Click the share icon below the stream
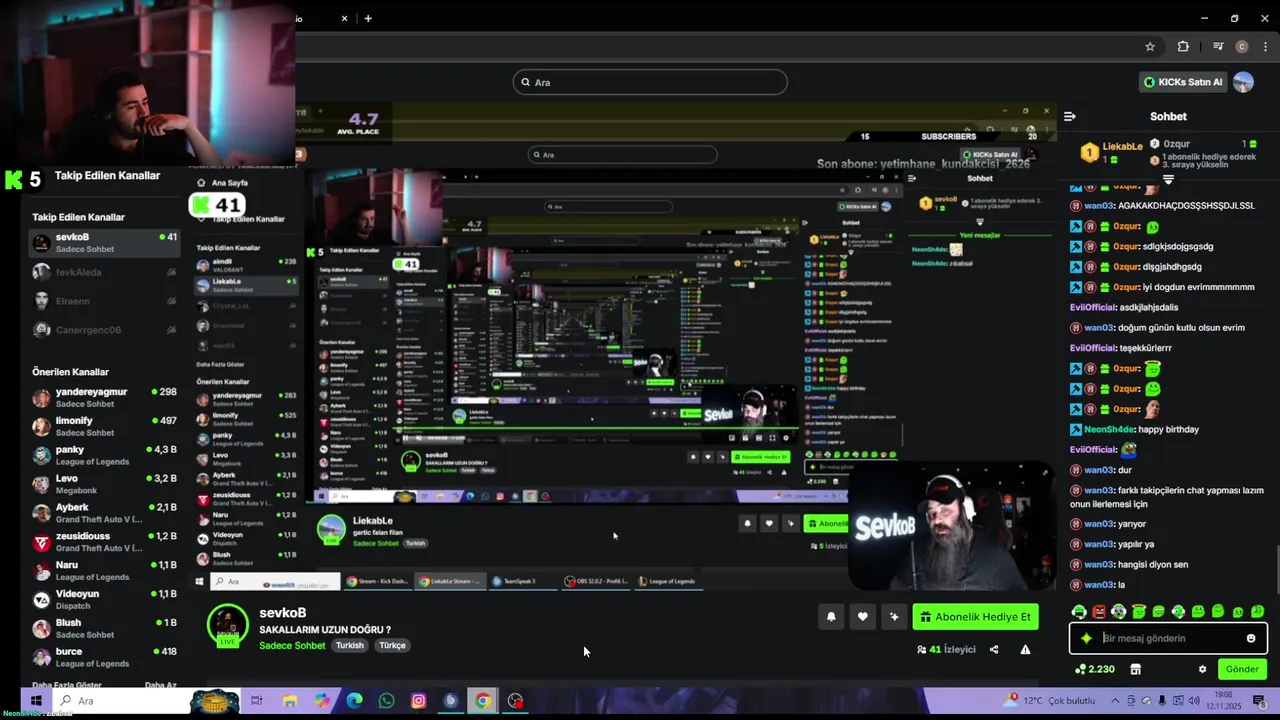1280x720 pixels. point(993,649)
